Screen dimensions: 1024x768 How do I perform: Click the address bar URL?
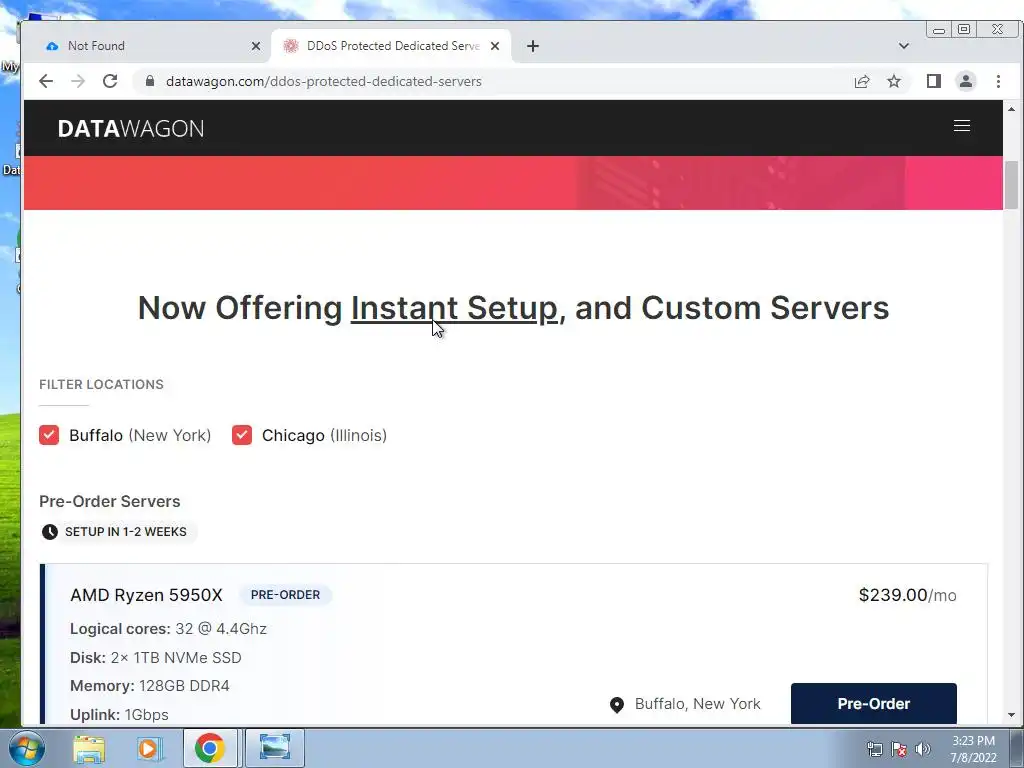pos(324,81)
